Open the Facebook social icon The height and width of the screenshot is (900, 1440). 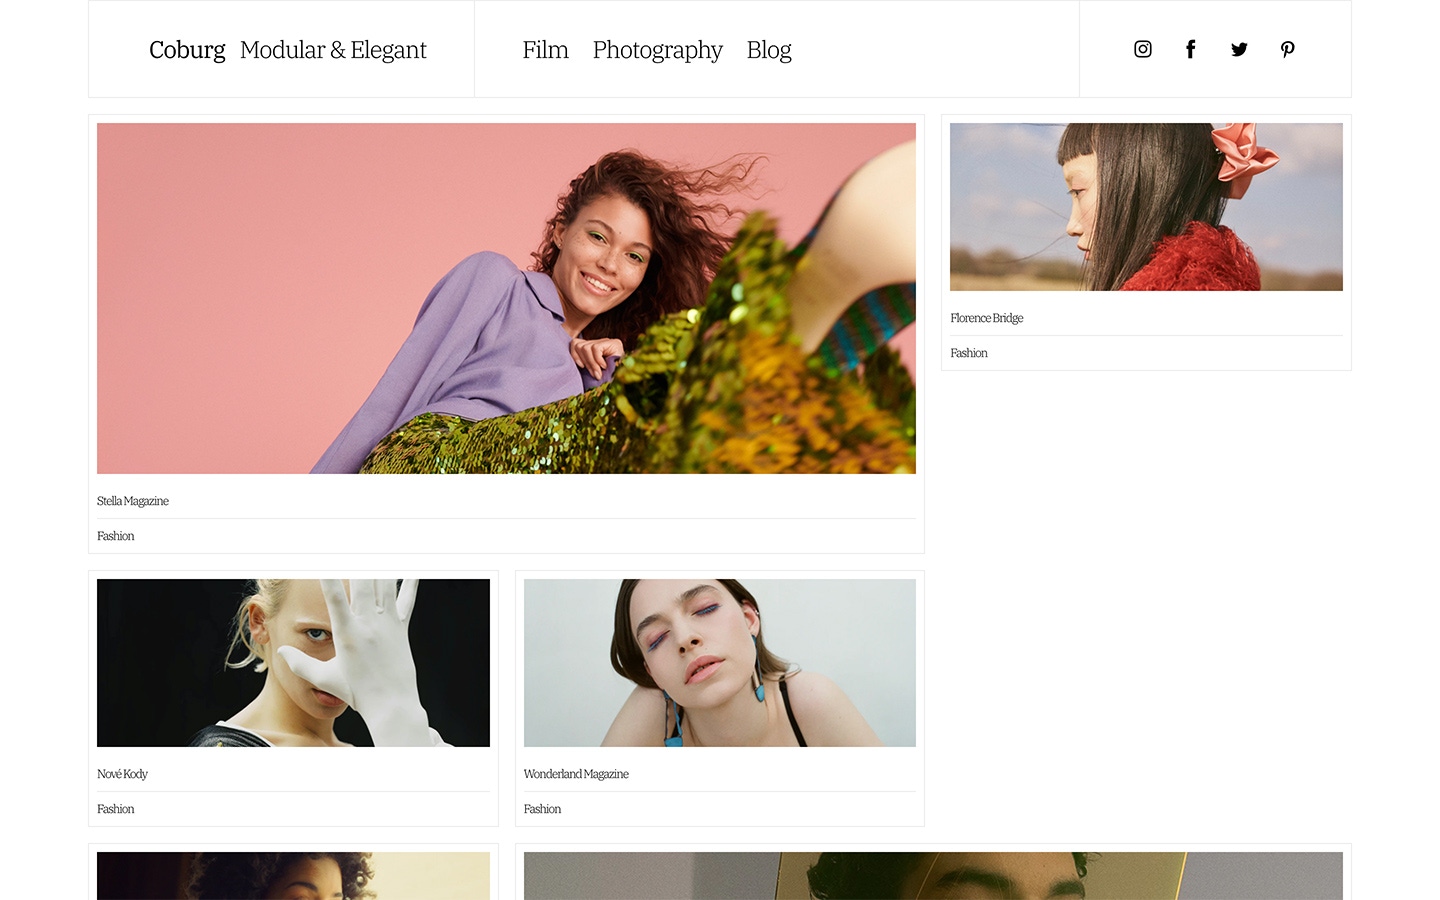click(x=1190, y=49)
